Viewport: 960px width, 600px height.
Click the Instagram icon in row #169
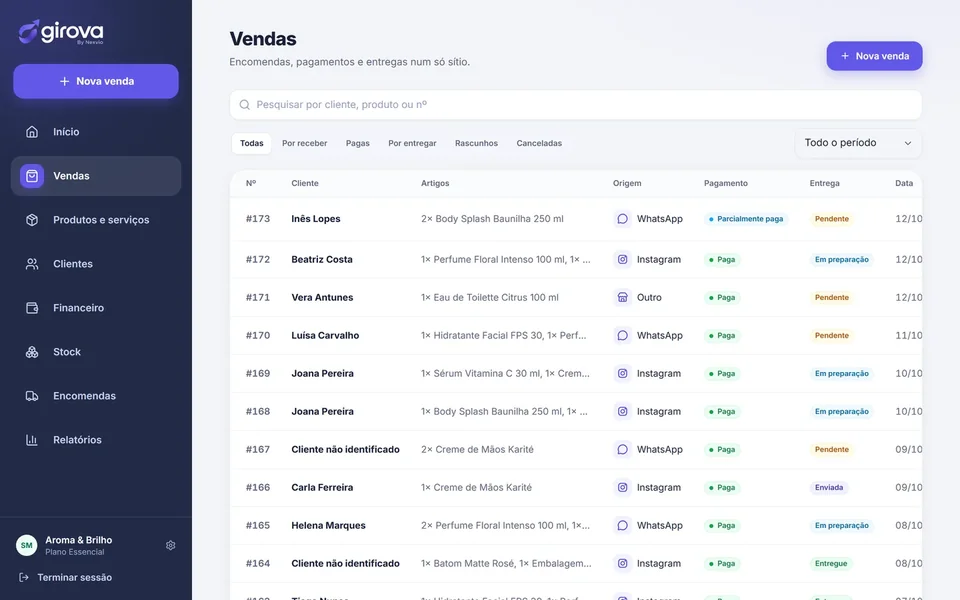tap(623, 373)
